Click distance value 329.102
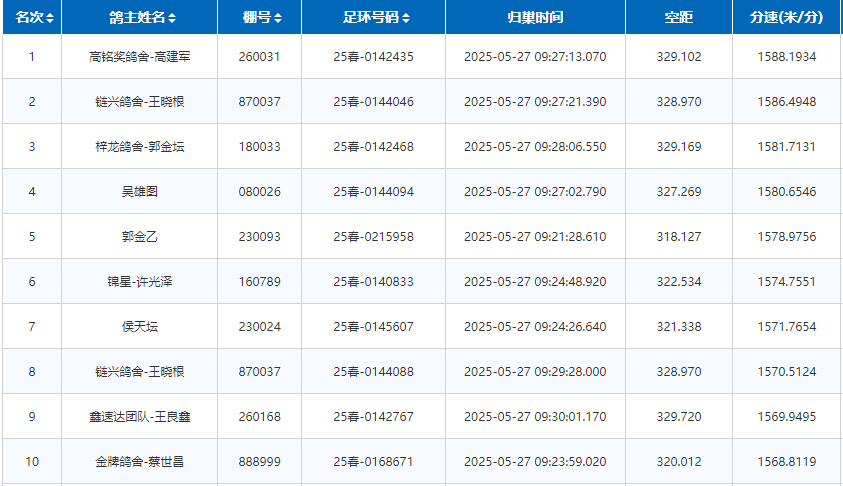 point(679,56)
